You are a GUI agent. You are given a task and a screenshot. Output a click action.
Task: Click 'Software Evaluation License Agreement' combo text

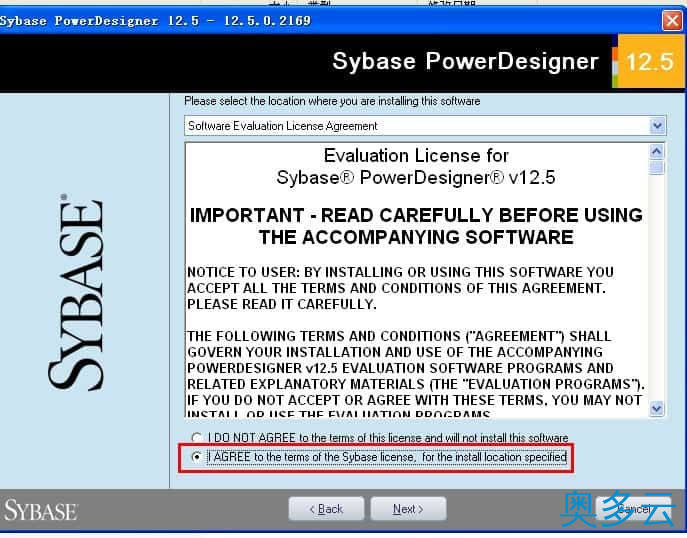pos(283,126)
